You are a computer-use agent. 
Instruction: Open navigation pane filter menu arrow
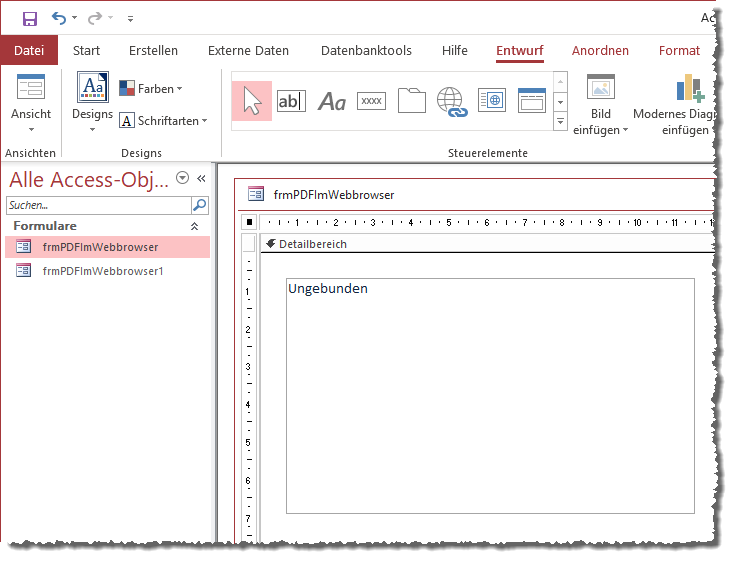182,178
